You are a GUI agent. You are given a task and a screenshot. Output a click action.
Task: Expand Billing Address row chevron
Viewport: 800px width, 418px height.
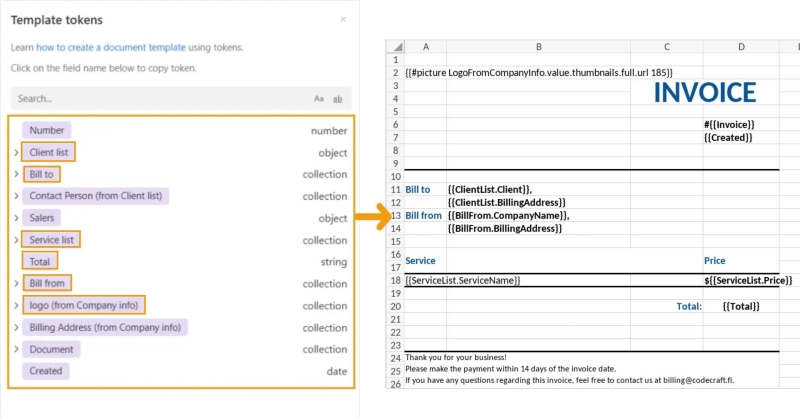(16, 327)
